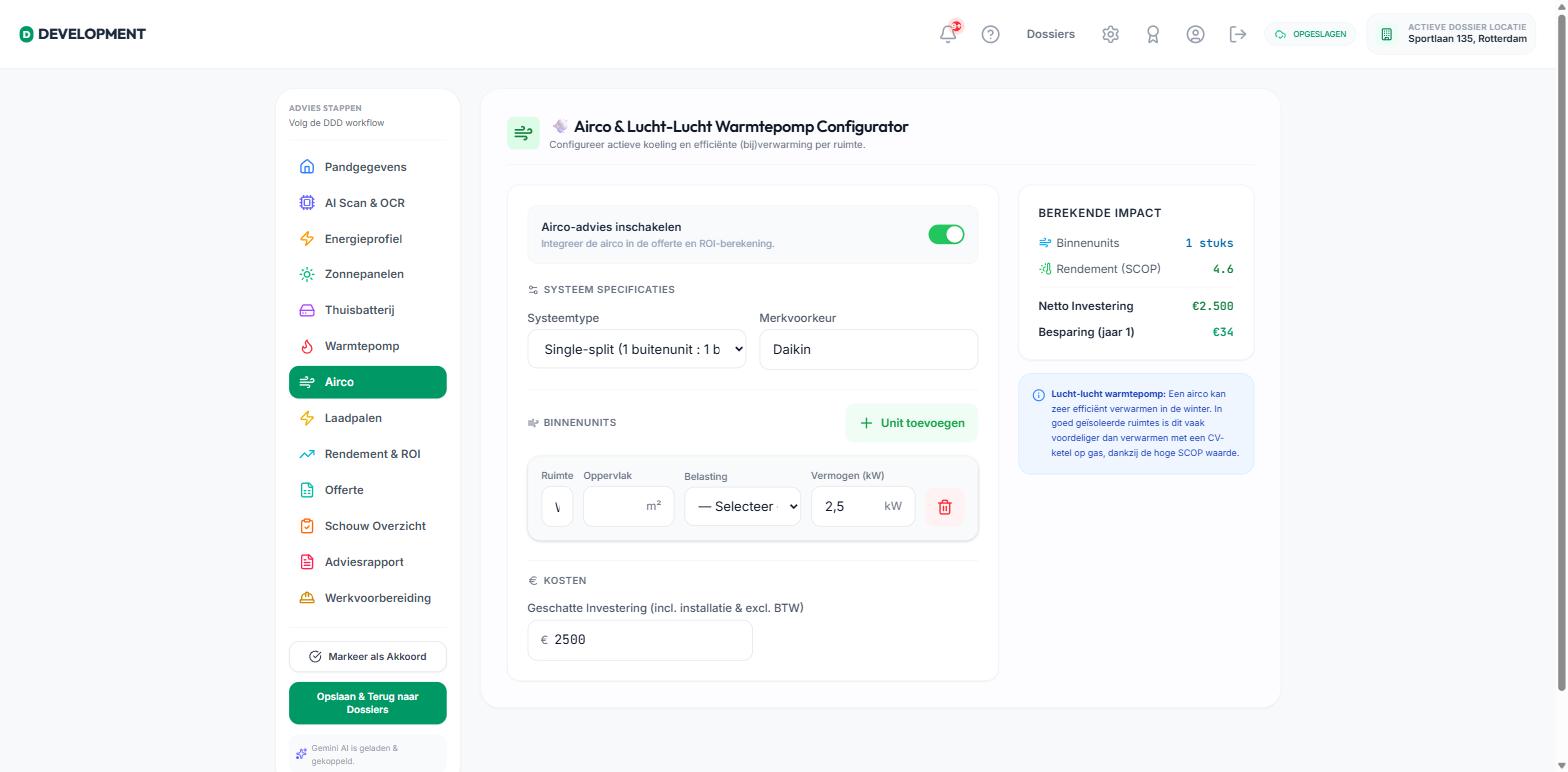Click the Binnenunits value 1 stuks
1568x772 pixels.
[x=1209, y=243]
